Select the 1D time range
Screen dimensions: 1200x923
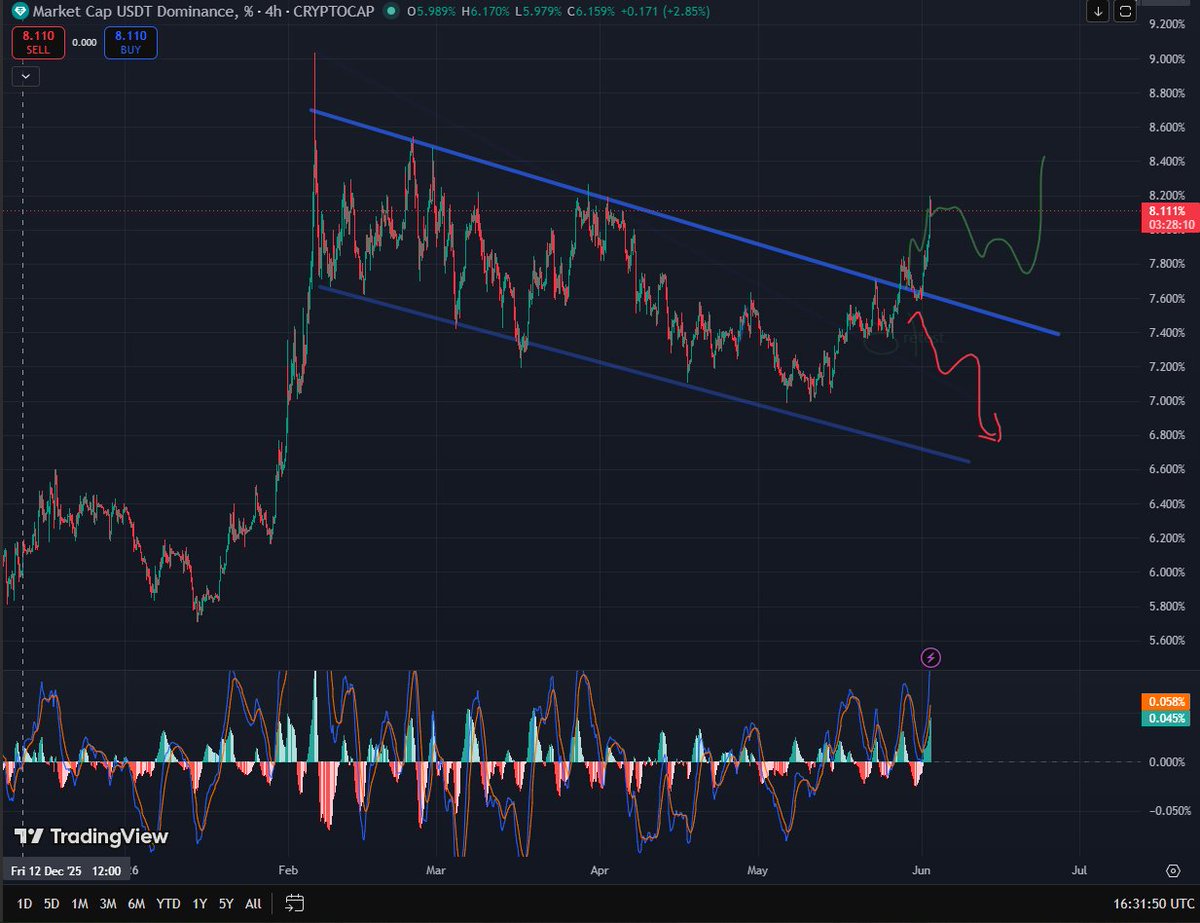click(x=23, y=903)
